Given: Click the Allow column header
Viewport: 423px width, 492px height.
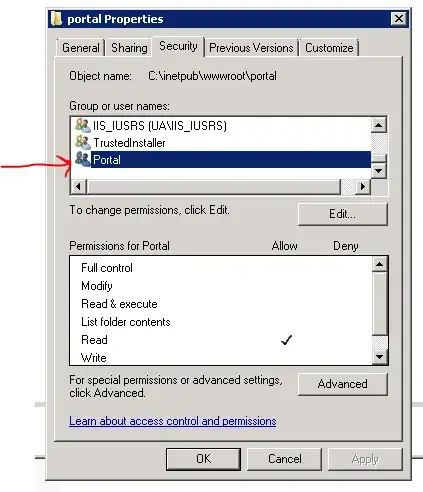Looking at the screenshot, I should coord(284,246).
